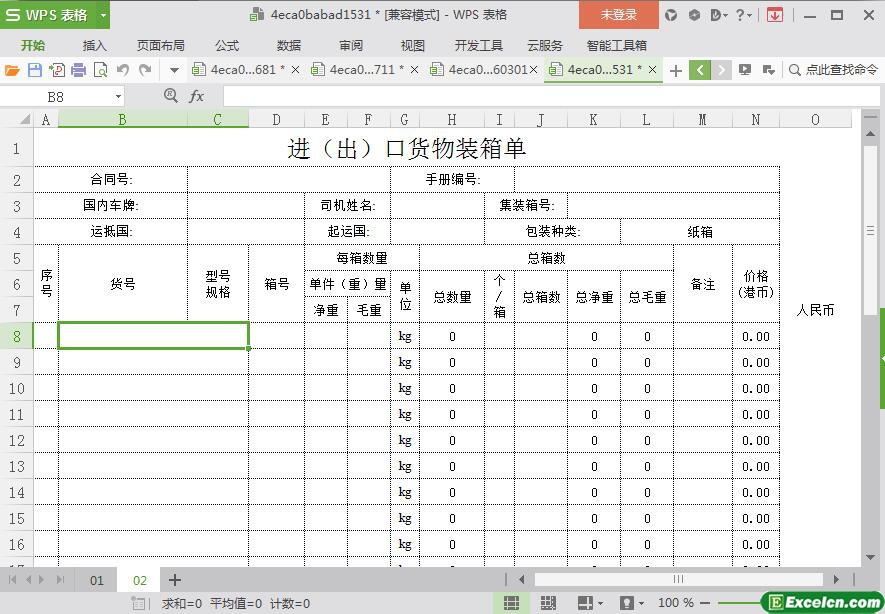Open the Help question mark dropdown
The width and height of the screenshot is (885, 614).
743,15
